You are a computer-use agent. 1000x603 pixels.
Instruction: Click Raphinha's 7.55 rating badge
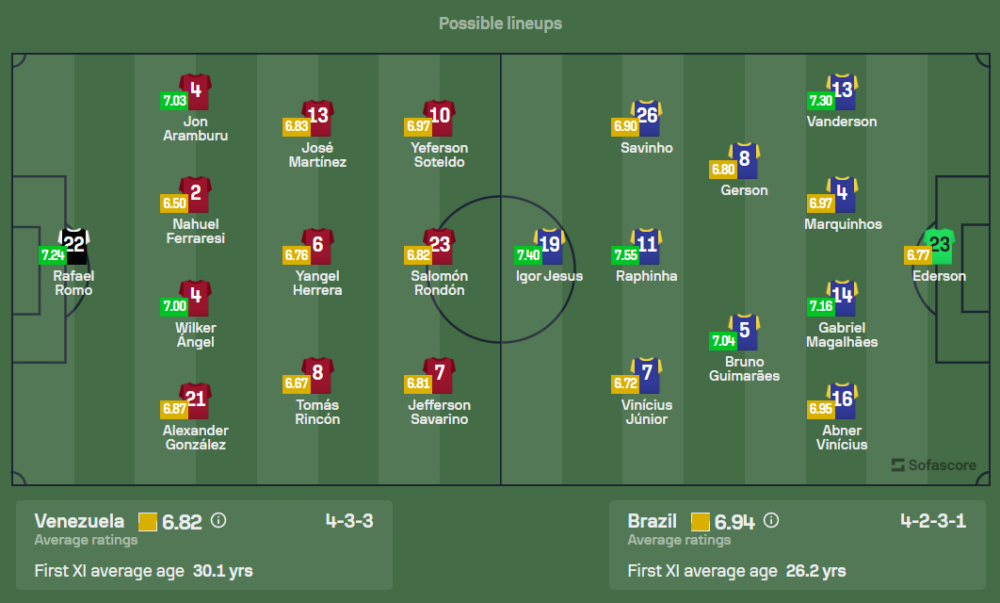click(x=626, y=255)
